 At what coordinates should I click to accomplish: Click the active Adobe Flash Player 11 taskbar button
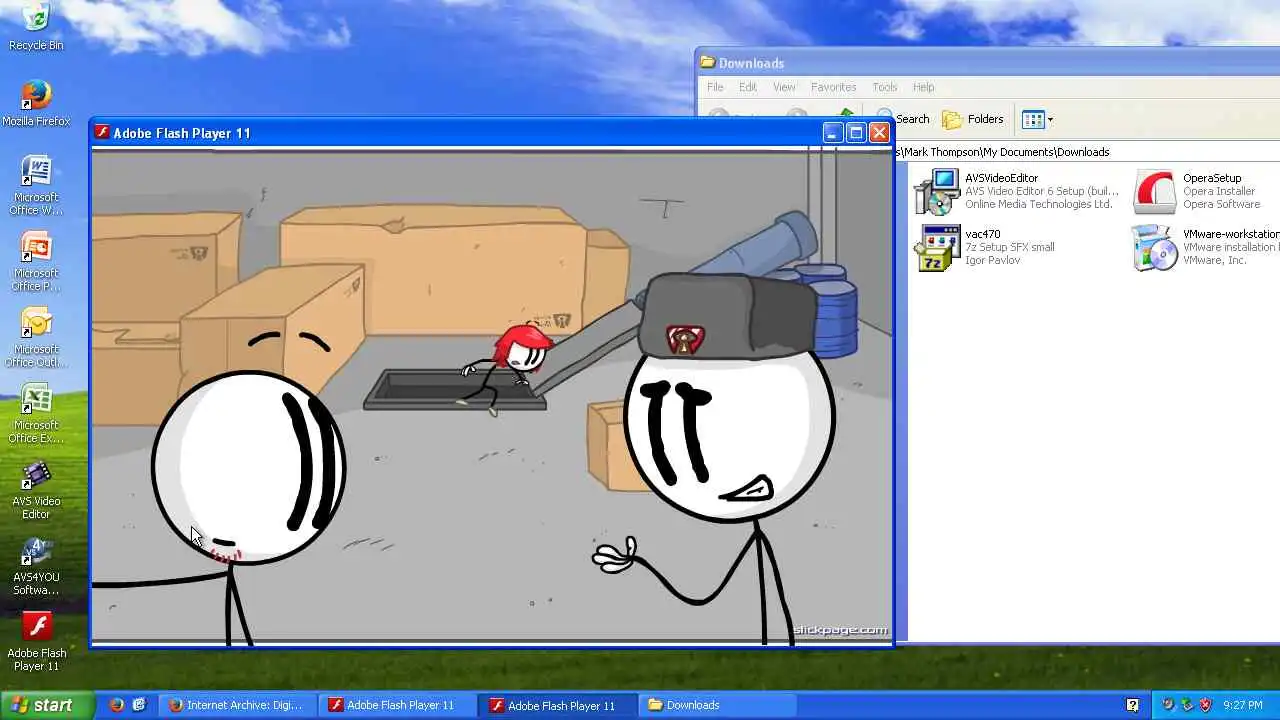pos(556,705)
